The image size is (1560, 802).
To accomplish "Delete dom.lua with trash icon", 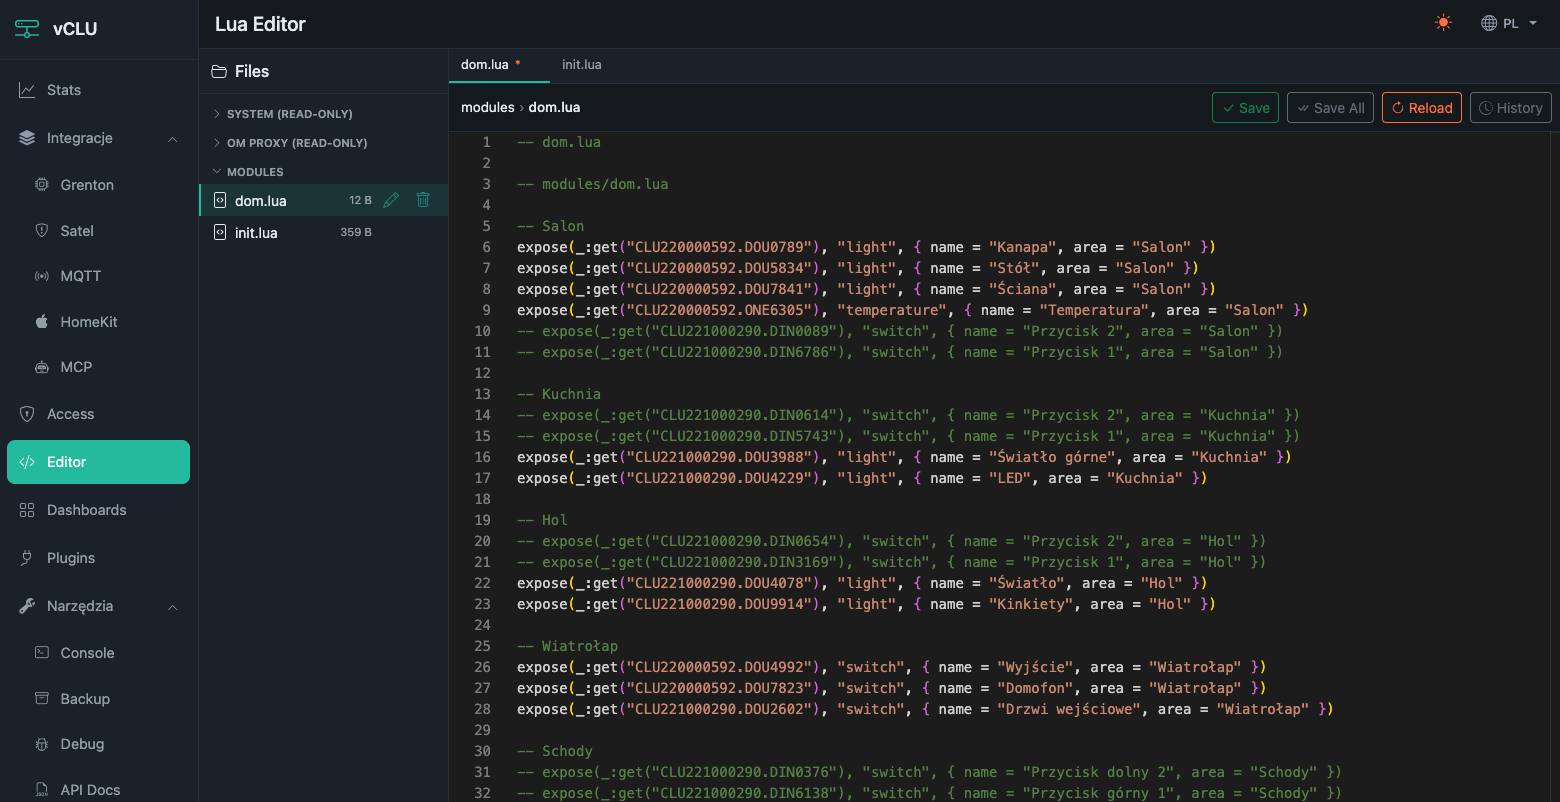I will pos(423,200).
